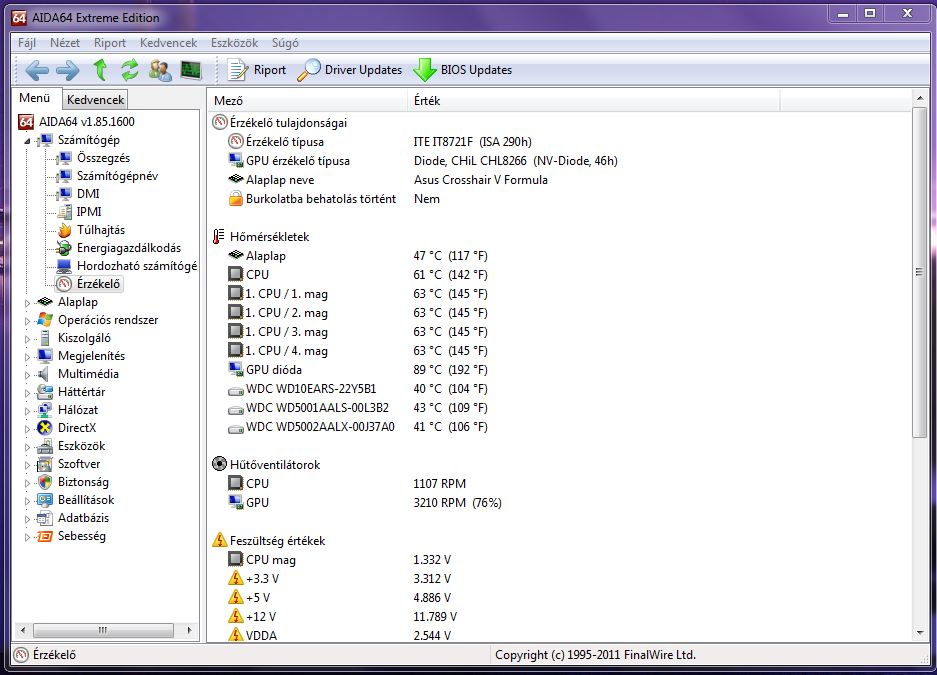Open the Súgó menu

(x=285, y=43)
